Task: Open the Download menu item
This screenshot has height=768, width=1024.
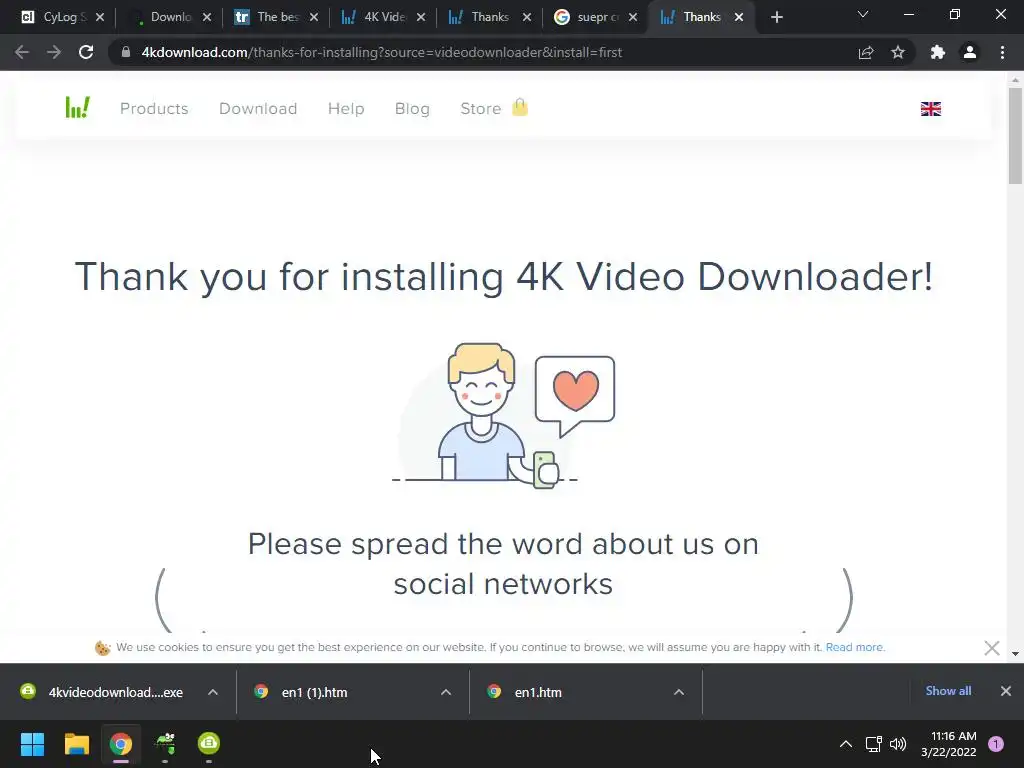Action: (258, 108)
